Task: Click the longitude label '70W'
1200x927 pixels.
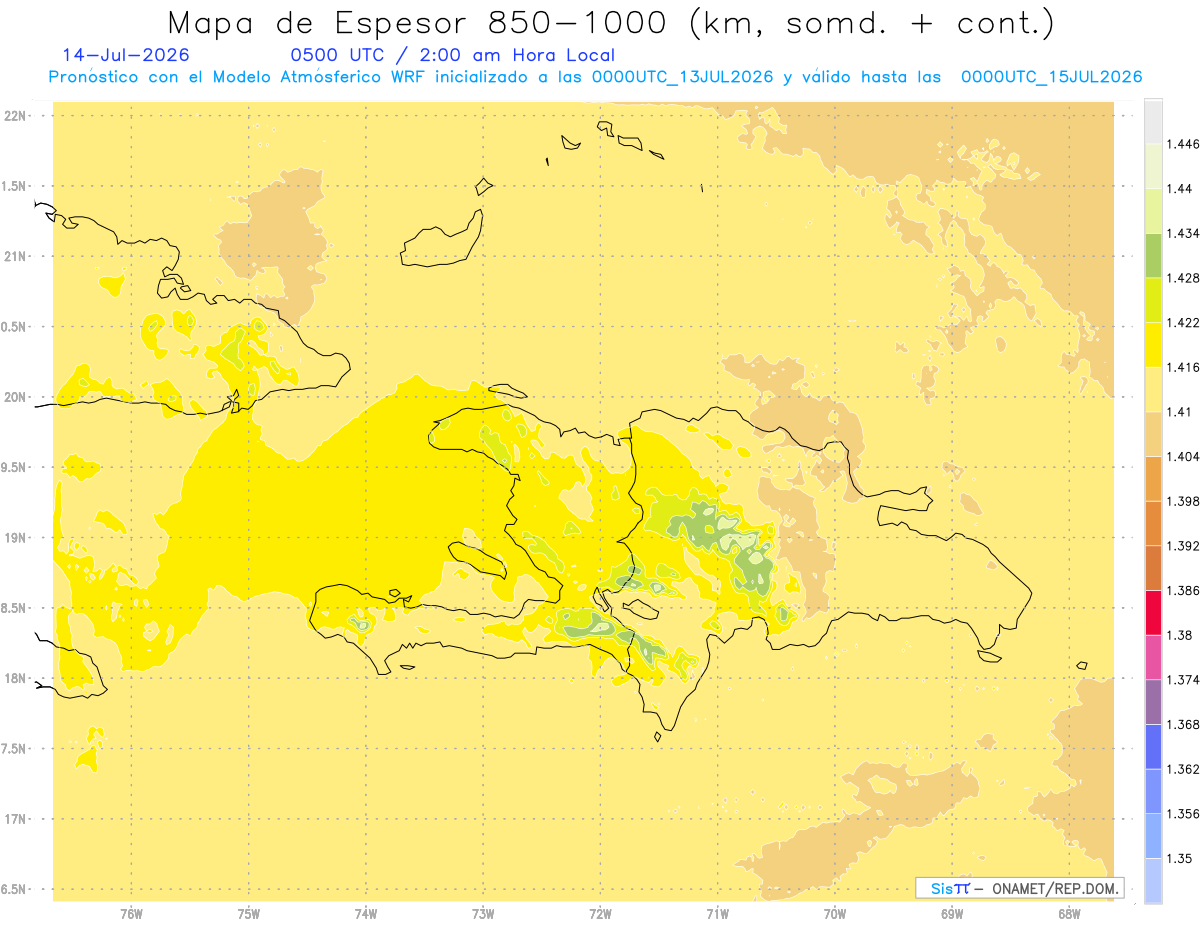Action: click(x=835, y=914)
